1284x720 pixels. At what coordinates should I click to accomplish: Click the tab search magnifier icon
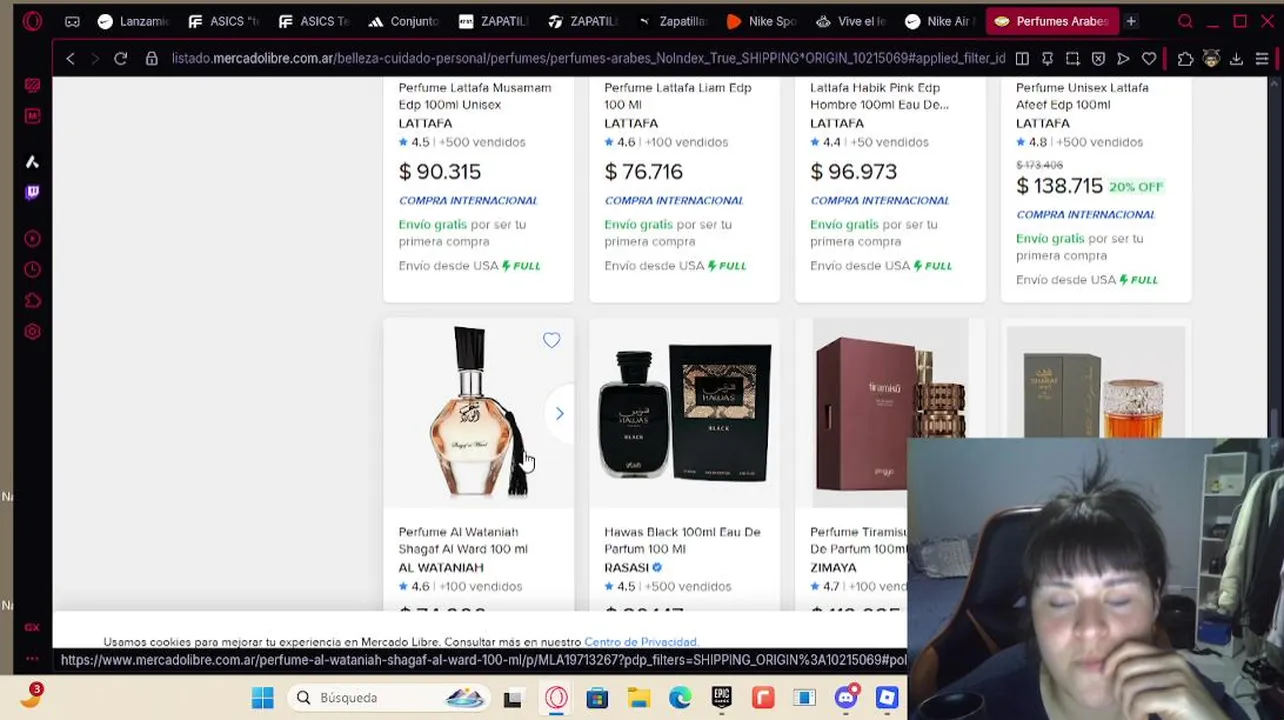pos(1185,21)
